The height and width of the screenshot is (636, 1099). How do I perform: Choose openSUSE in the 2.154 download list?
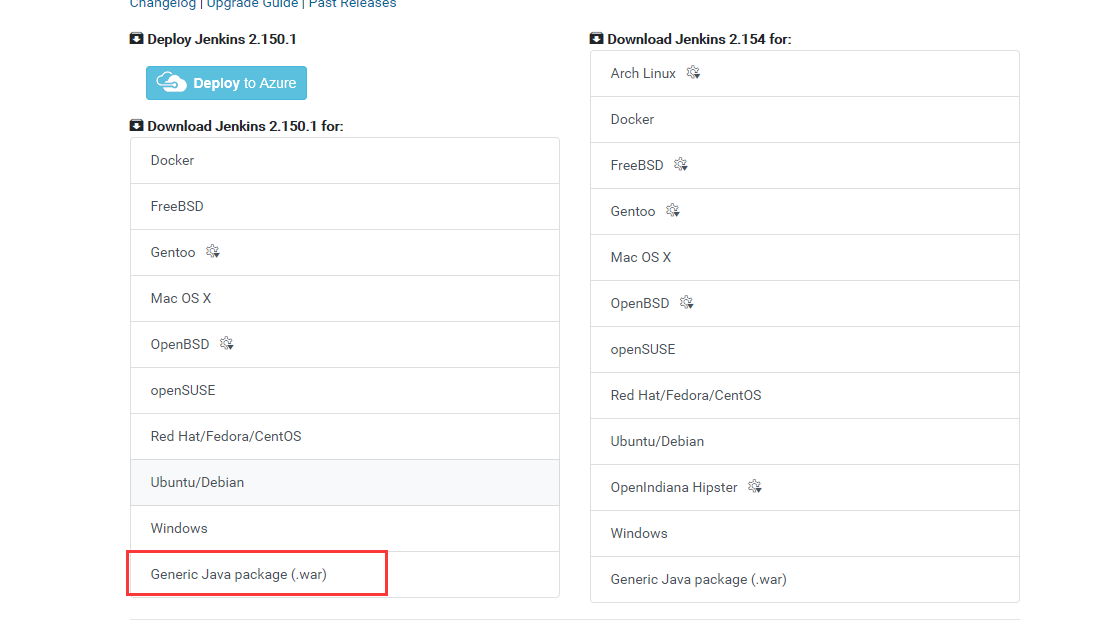click(643, 349)
